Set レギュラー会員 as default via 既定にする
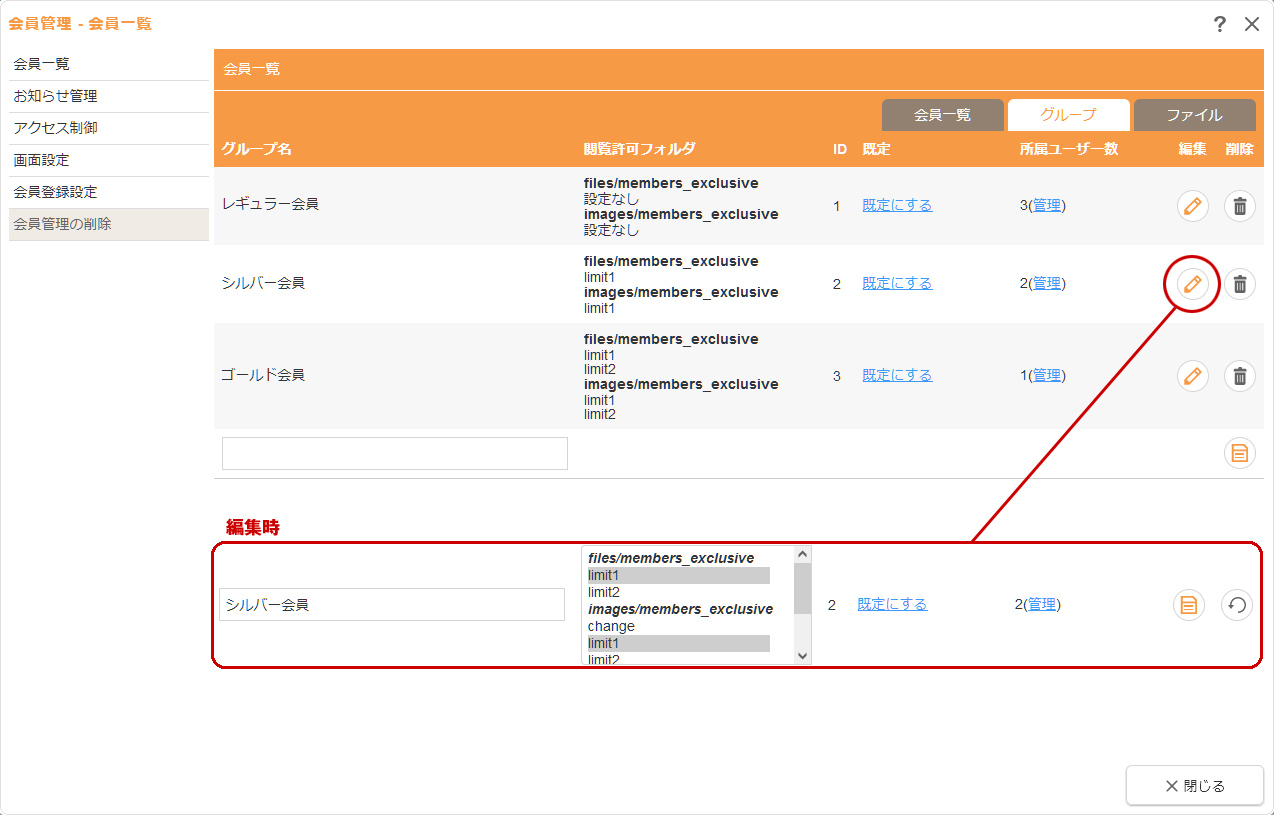This screenshot has width=1274, height=815. pos(897,205)
